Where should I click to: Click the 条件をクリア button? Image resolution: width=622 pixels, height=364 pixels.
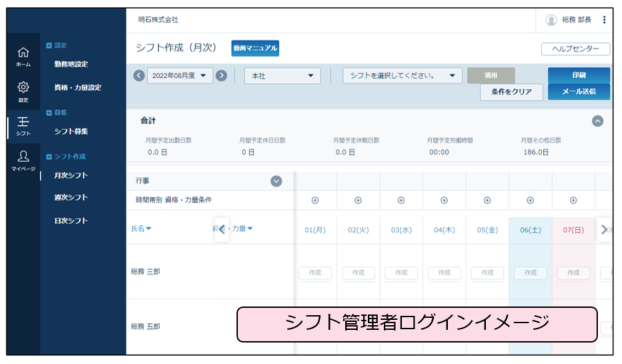(x=511, y=92)
